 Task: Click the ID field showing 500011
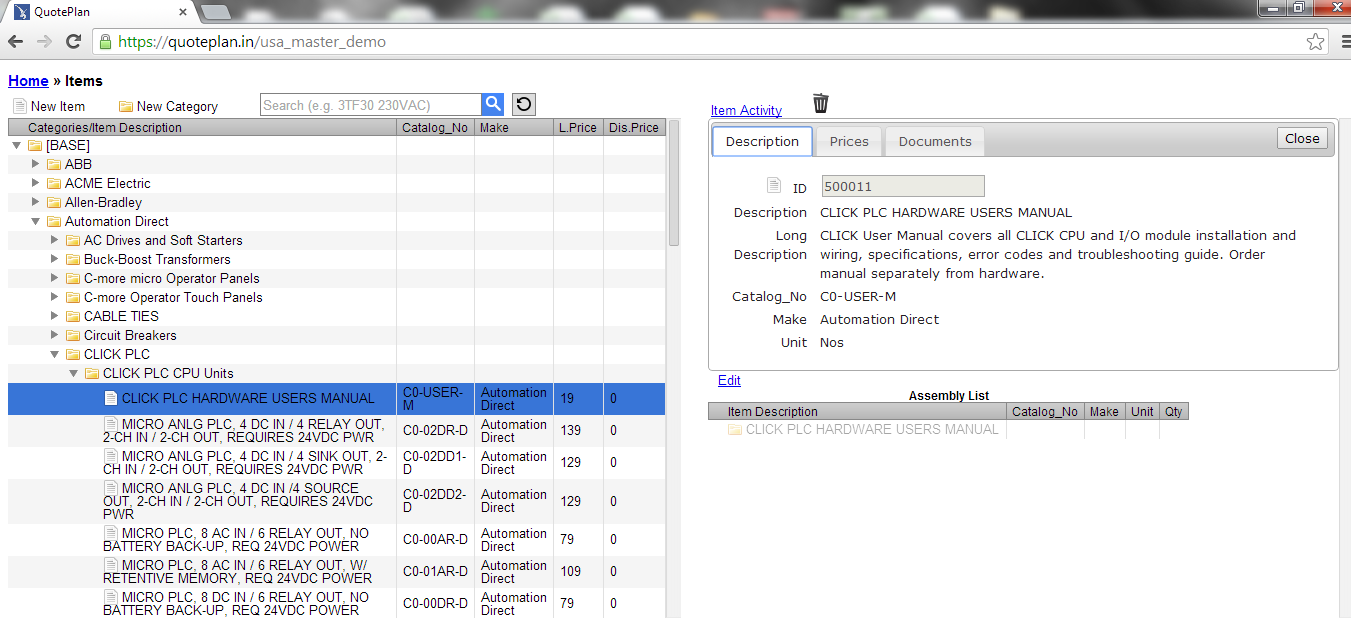pyautogui.click(x=903, y=186)
